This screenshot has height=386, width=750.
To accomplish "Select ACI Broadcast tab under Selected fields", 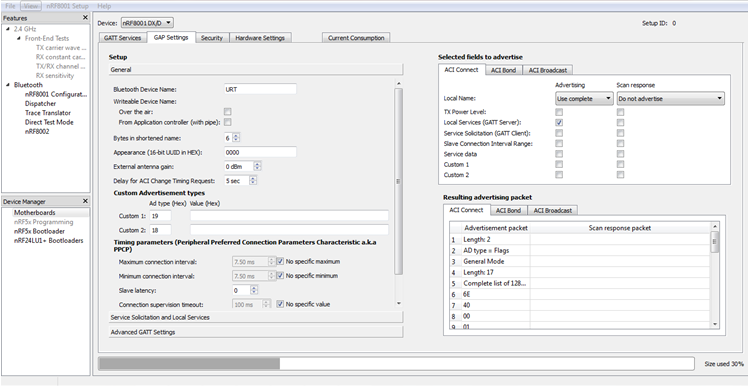I will pyautogui.click(x=548, y=70).
